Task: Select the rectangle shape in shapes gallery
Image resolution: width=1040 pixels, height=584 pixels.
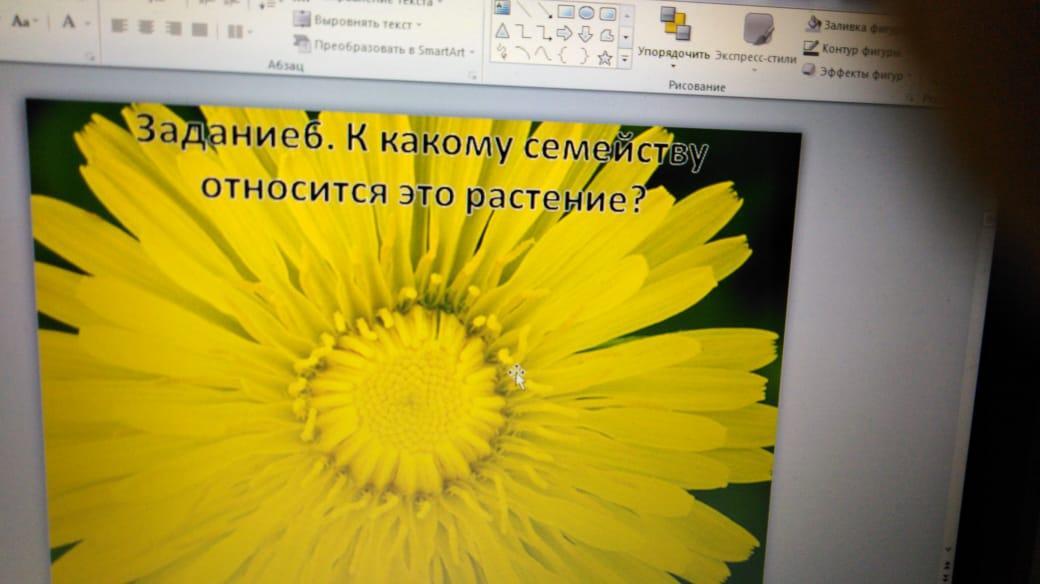Action: (x=565, y=12)
